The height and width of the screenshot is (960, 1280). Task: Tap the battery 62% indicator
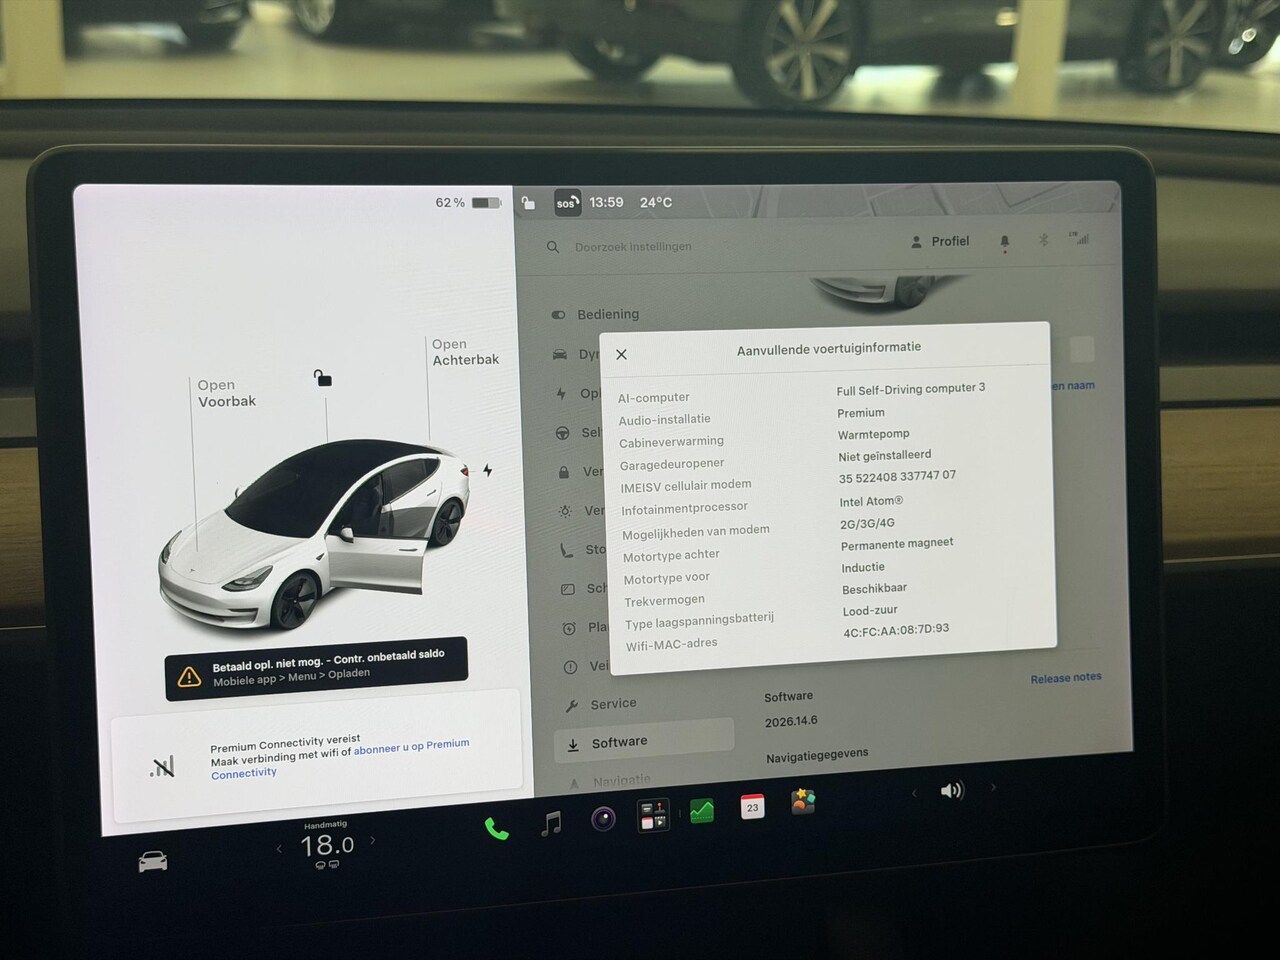coord(468,203)
